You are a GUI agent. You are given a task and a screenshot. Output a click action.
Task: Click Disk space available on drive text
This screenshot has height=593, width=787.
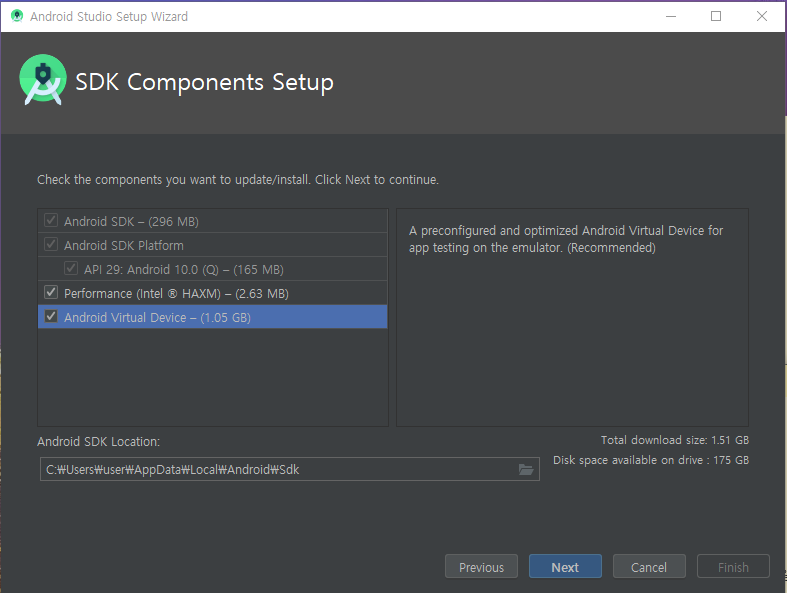pos(651,460)
